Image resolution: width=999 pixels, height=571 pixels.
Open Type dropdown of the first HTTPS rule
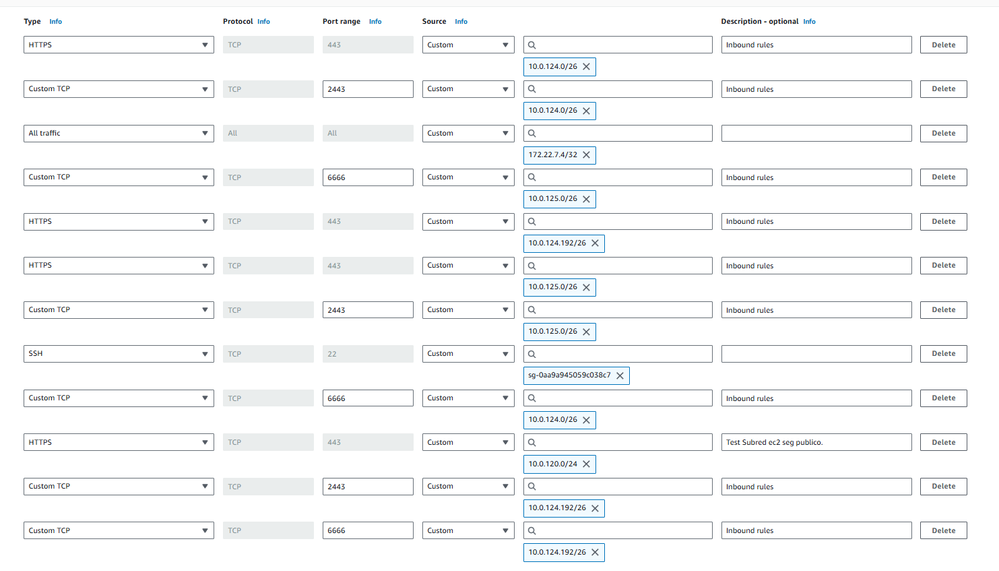click(x=118, y=45)
